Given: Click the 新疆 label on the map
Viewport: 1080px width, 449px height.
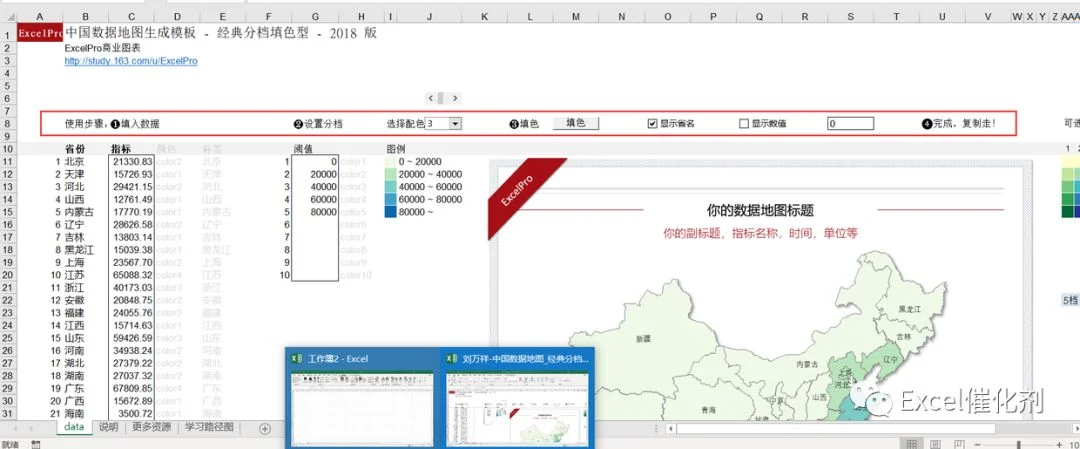Looking at the screenshot, I should [x=643, y=338].
